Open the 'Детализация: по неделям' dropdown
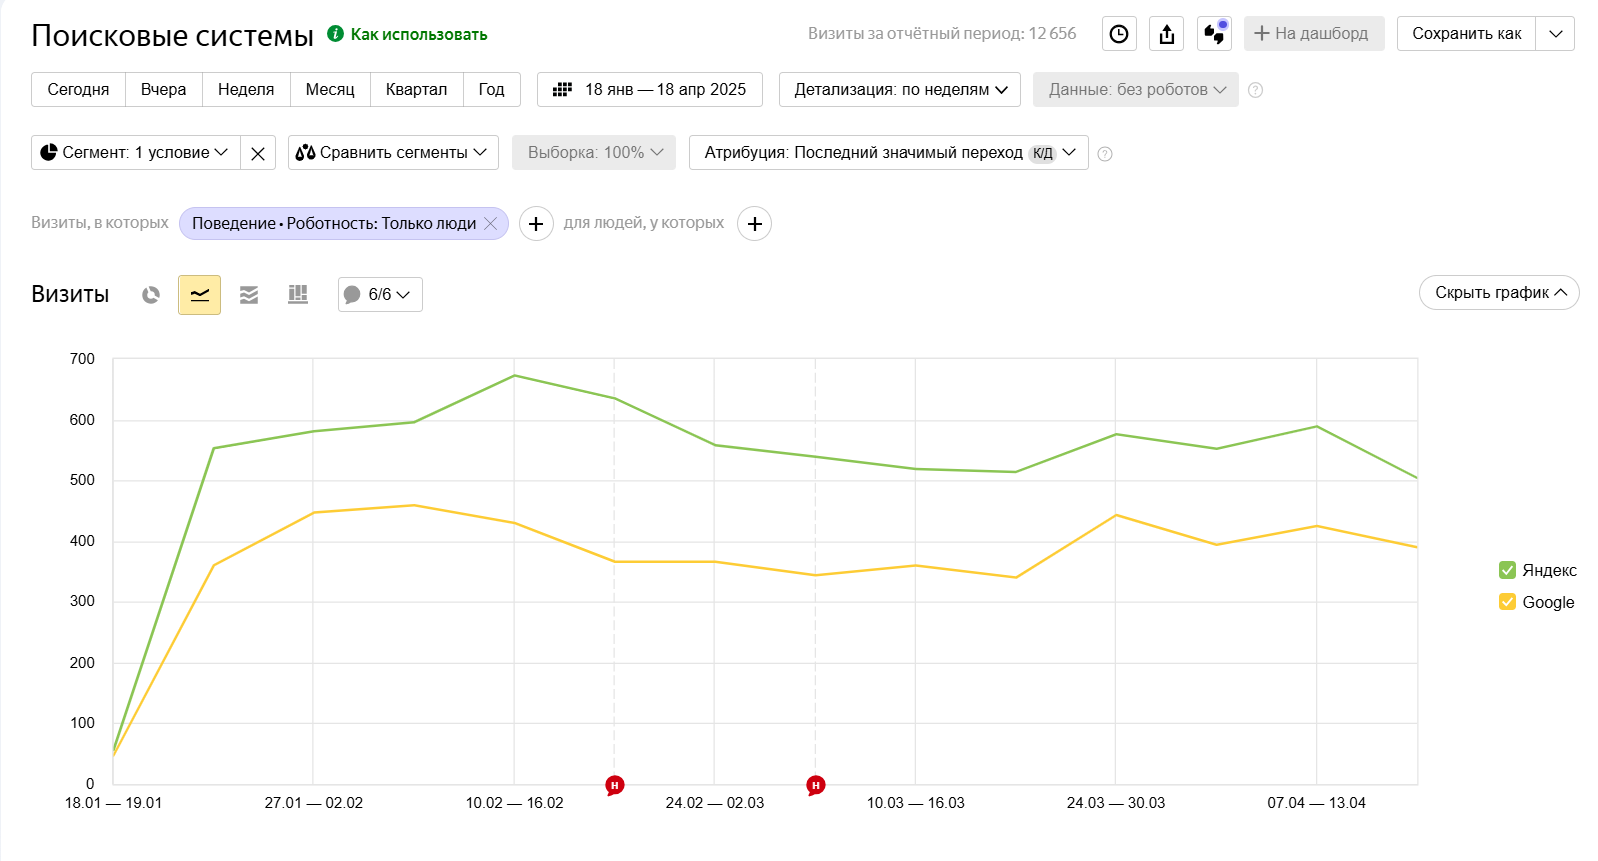The width and height of the screenshot is (1598, 861). [x=899, y=90]
